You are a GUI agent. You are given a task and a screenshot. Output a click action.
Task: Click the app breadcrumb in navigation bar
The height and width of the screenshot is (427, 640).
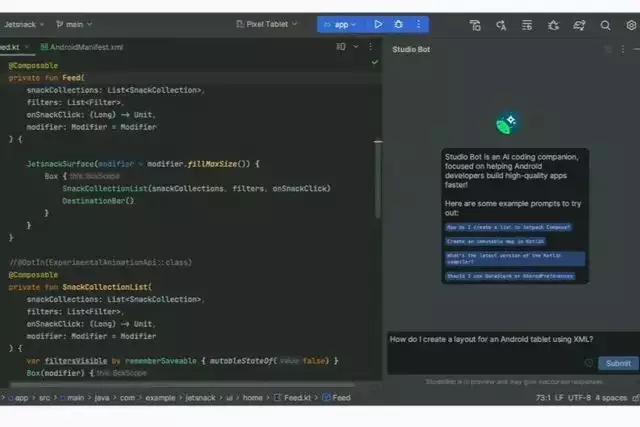18,398
